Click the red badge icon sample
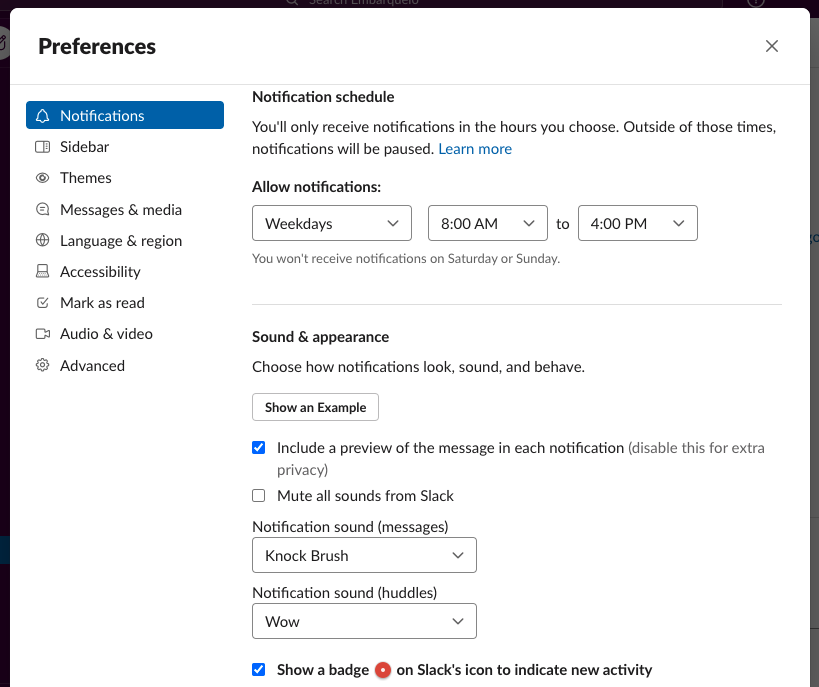 [x=383, y=670]
